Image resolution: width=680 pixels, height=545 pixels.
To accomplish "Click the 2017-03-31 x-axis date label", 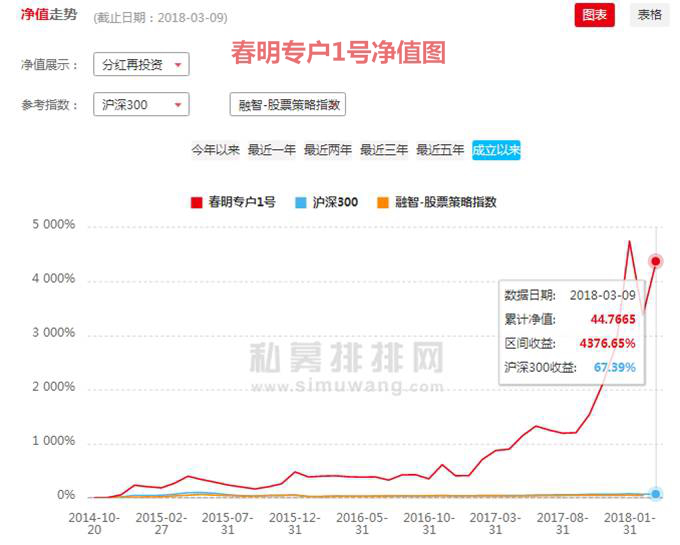I will coord(495,523).
